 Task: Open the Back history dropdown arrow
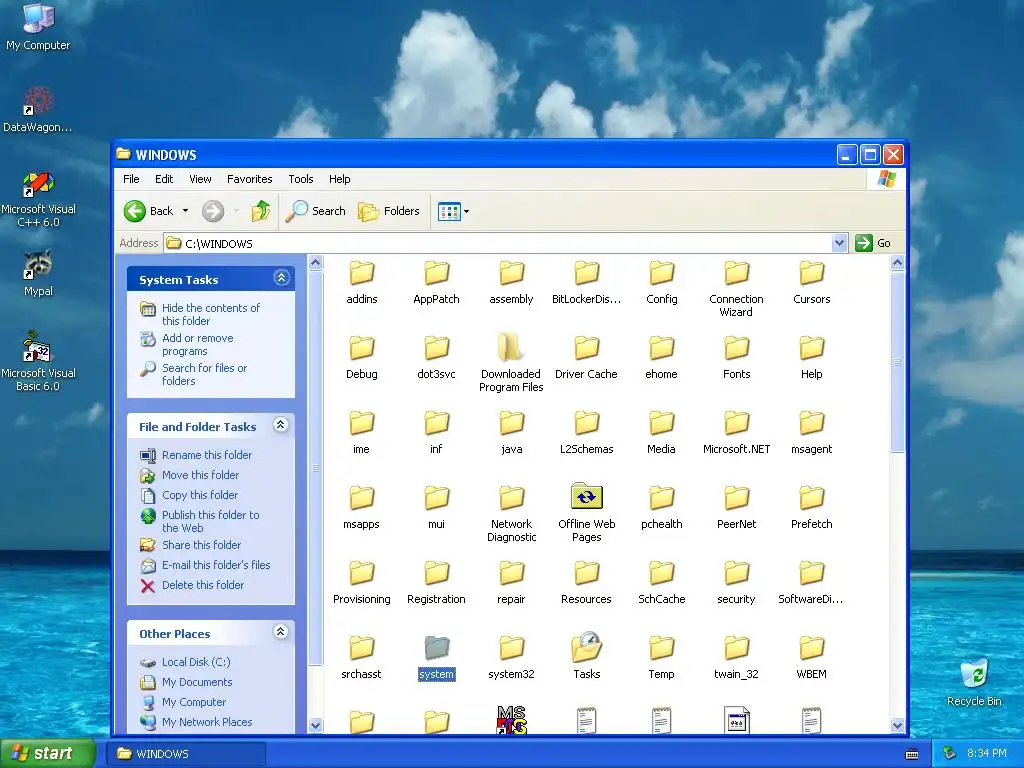tap(185, 211)
